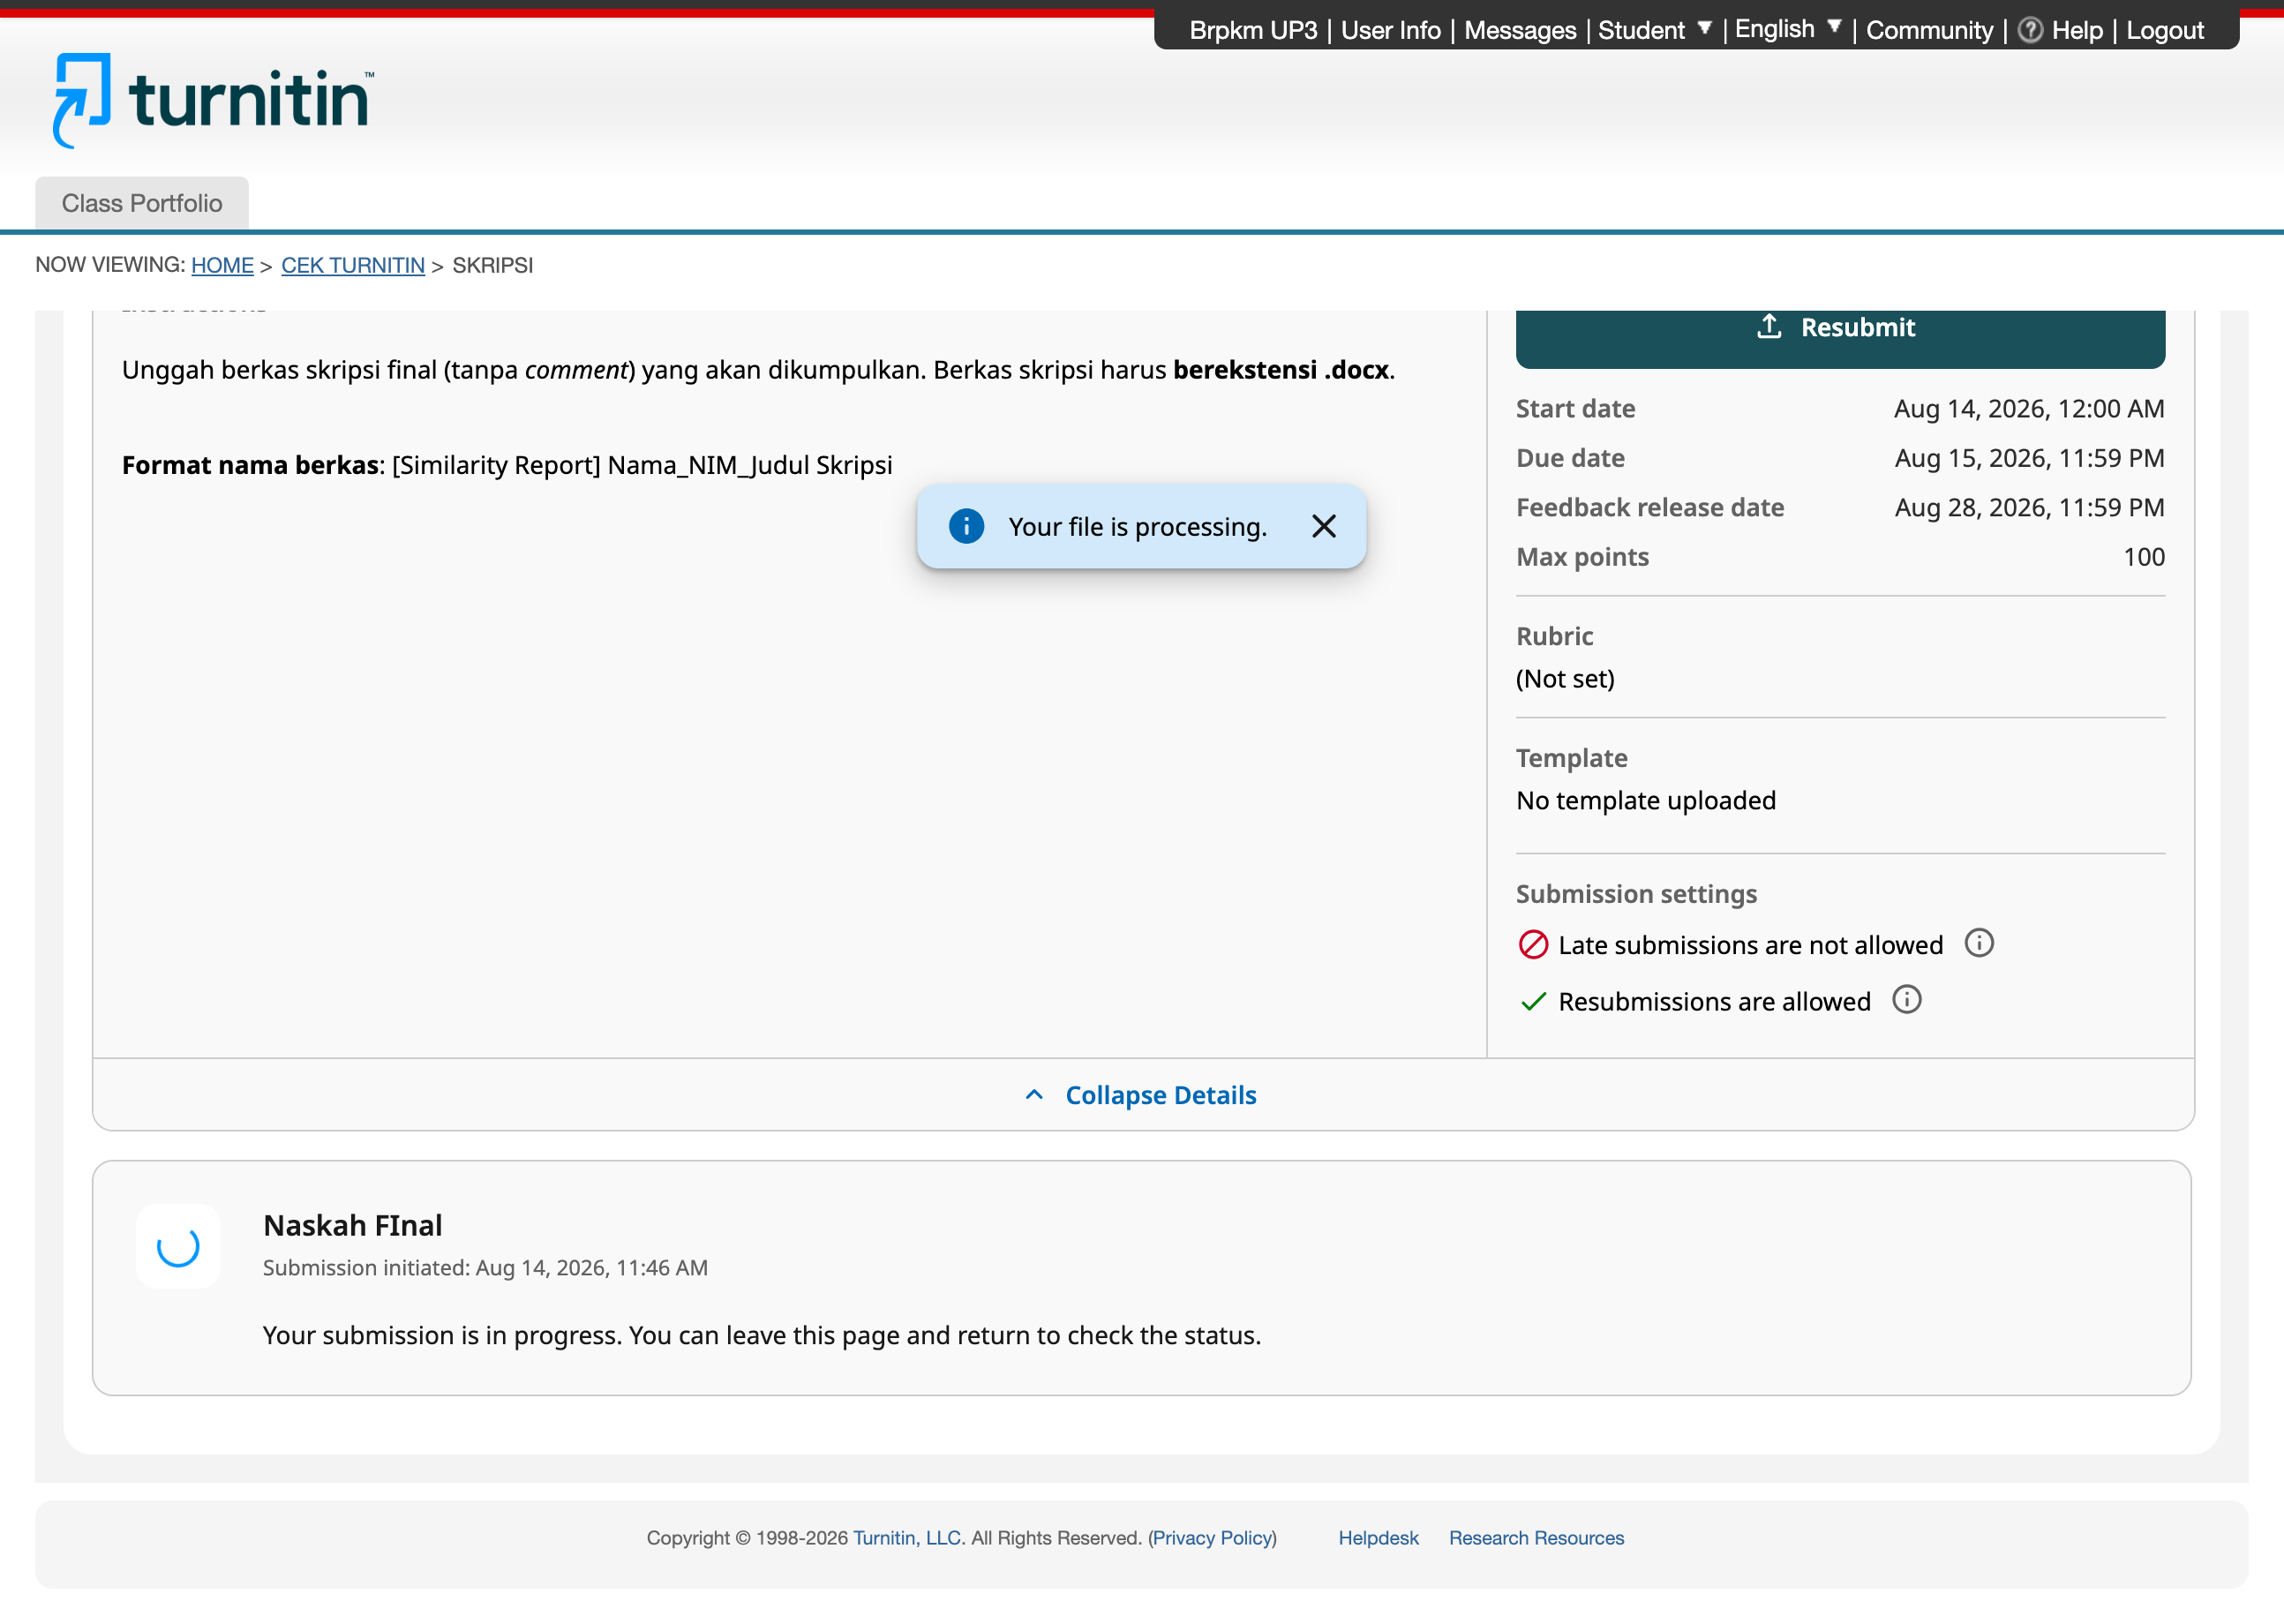Open the Class Portfolio tab
Screen dimensions: 2284x1624
142,203
